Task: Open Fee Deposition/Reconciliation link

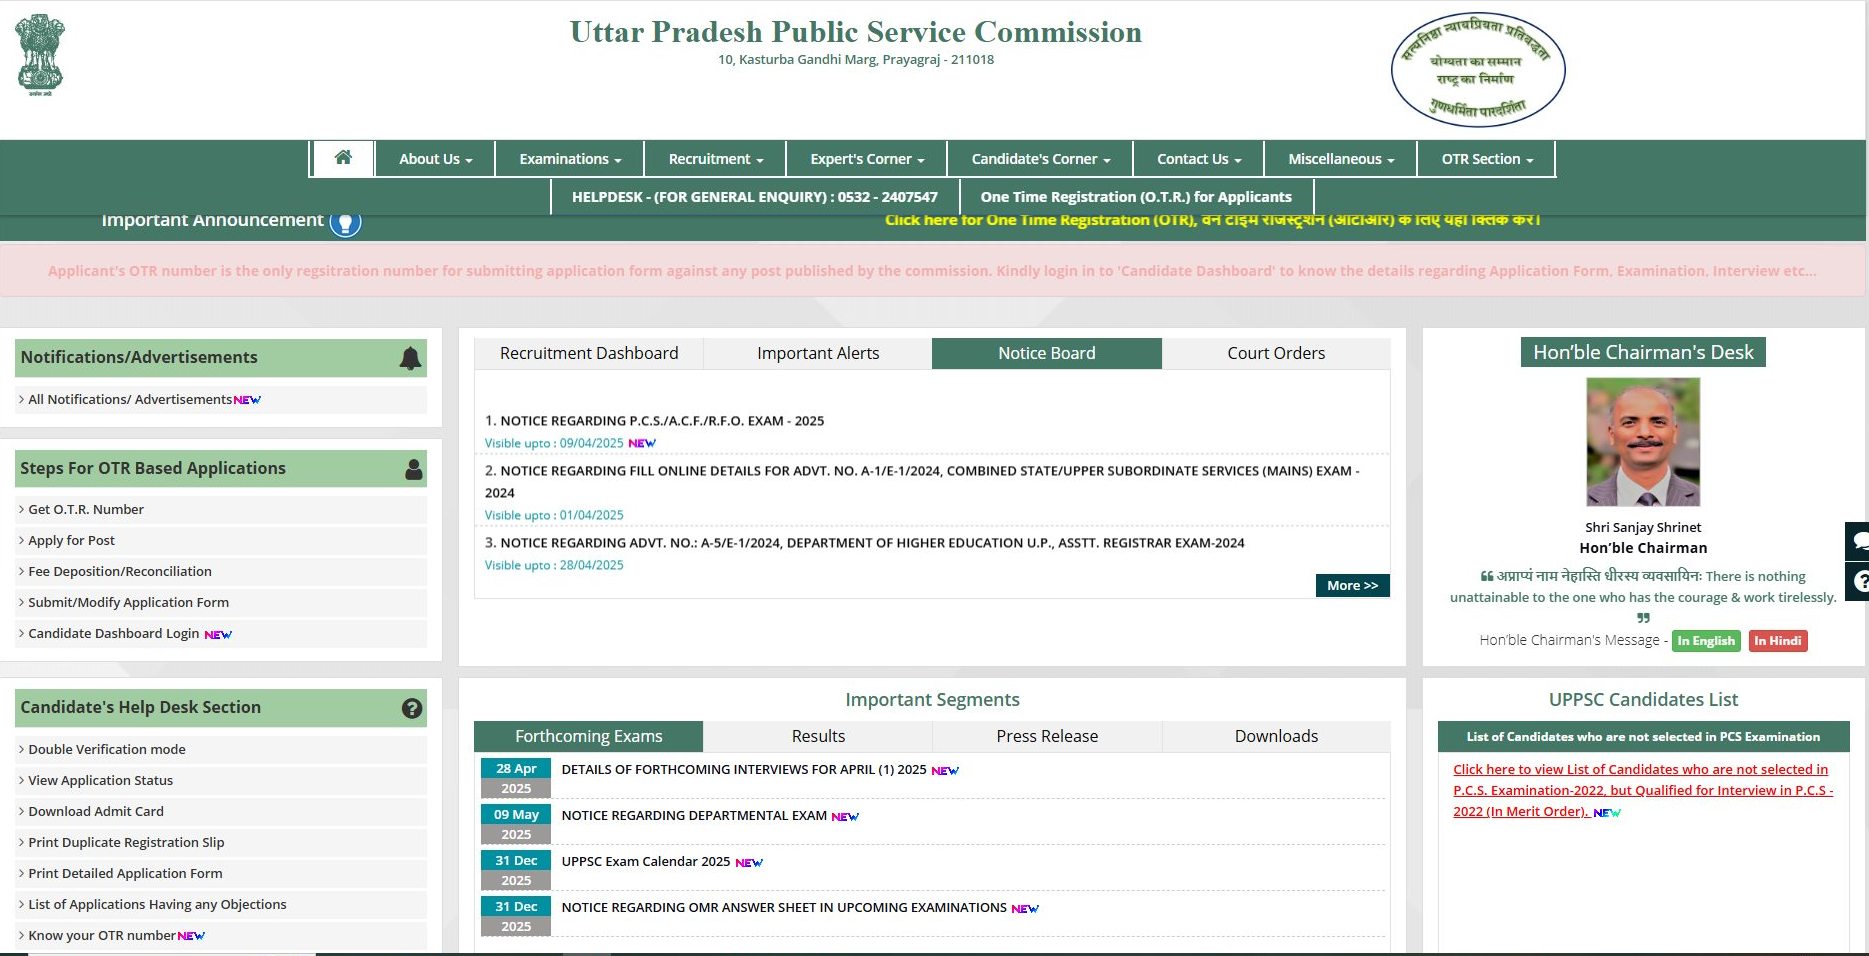Action: 120,571
